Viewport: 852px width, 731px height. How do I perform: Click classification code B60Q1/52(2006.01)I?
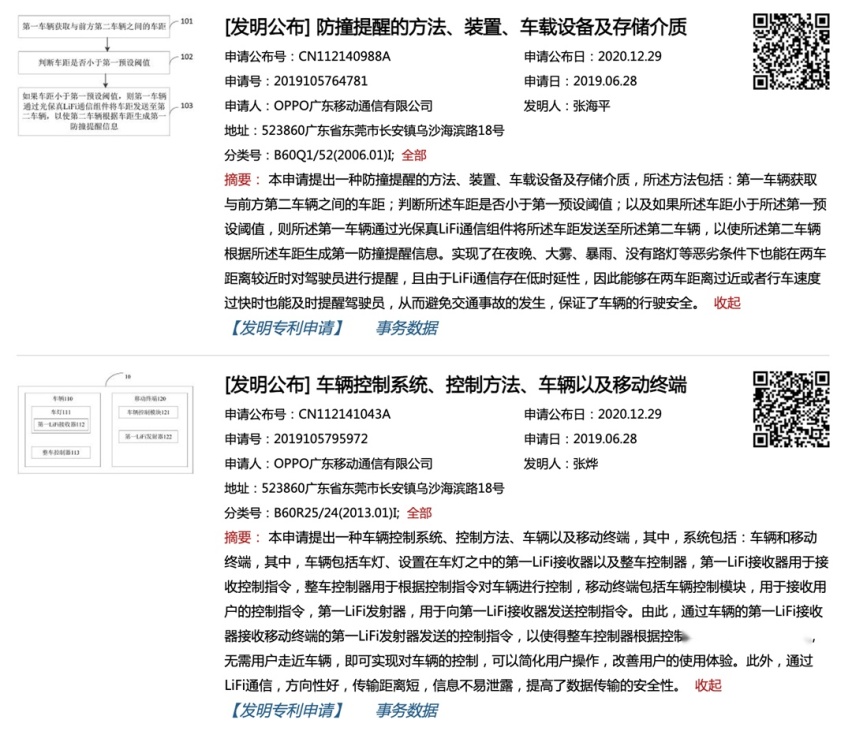point(334,155)
